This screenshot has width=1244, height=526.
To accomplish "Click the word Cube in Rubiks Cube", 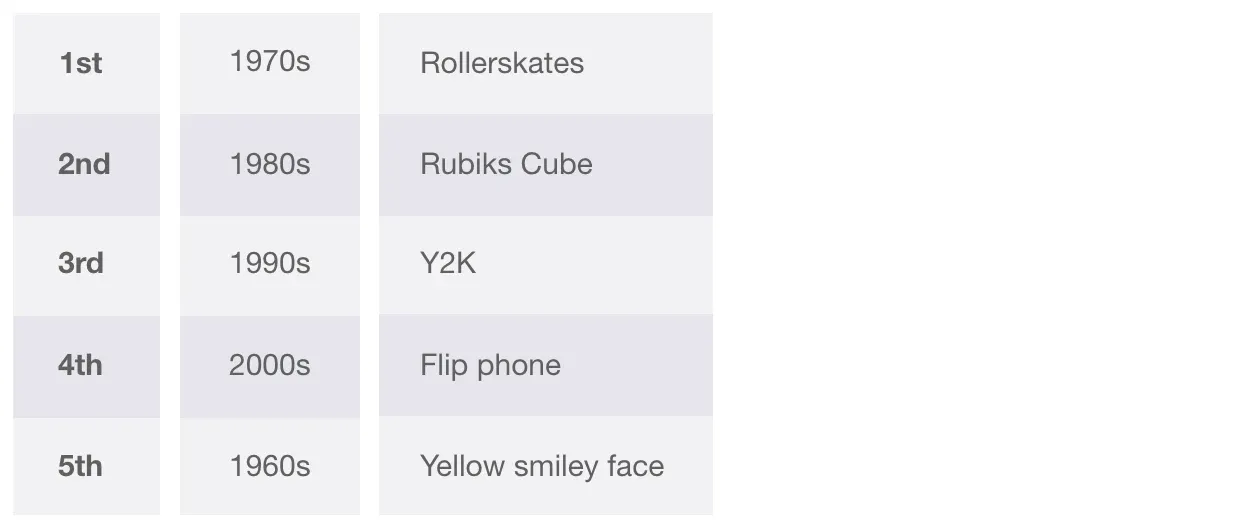I will [x=559, y=164].
